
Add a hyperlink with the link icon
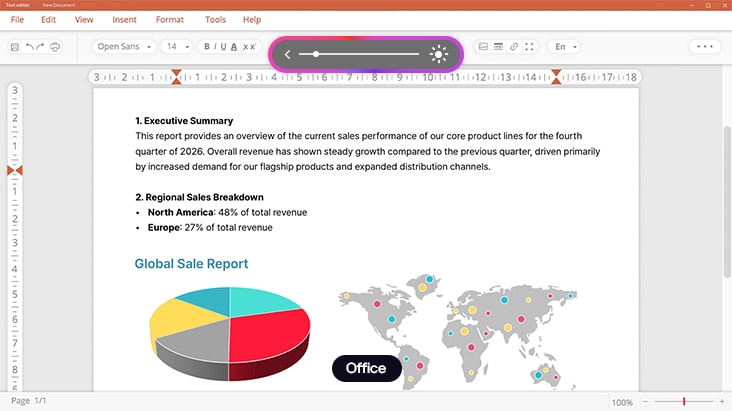coord(514,47)
